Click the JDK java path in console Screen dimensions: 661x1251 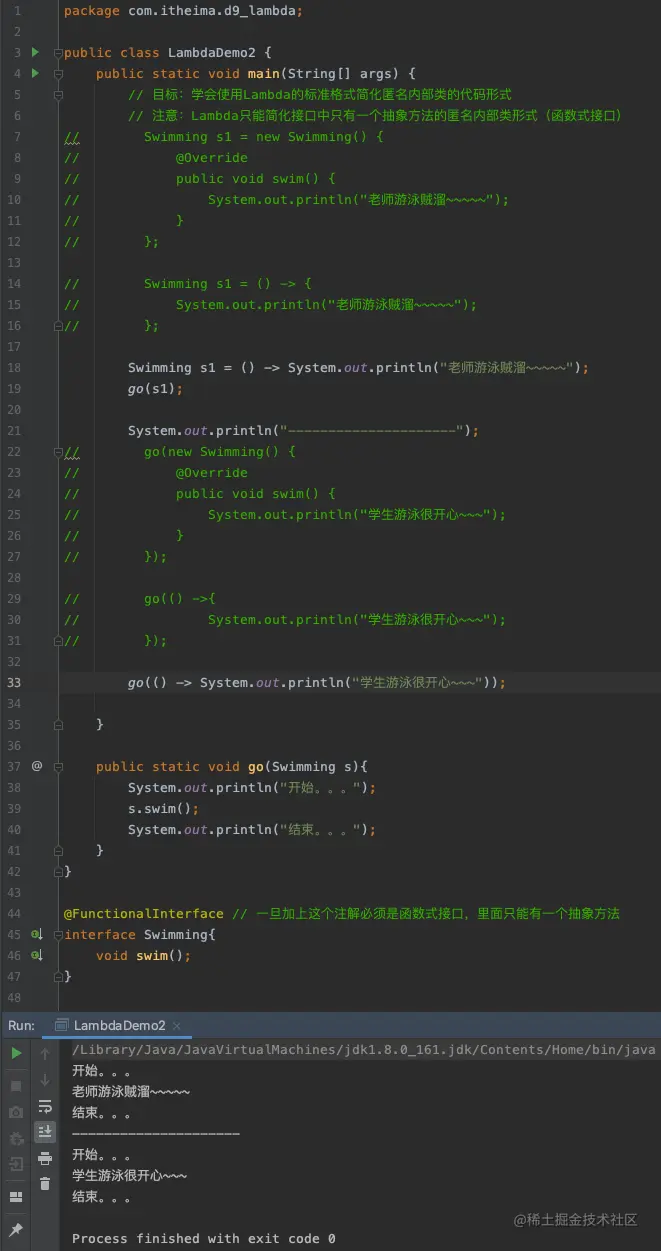[364, 1049]
